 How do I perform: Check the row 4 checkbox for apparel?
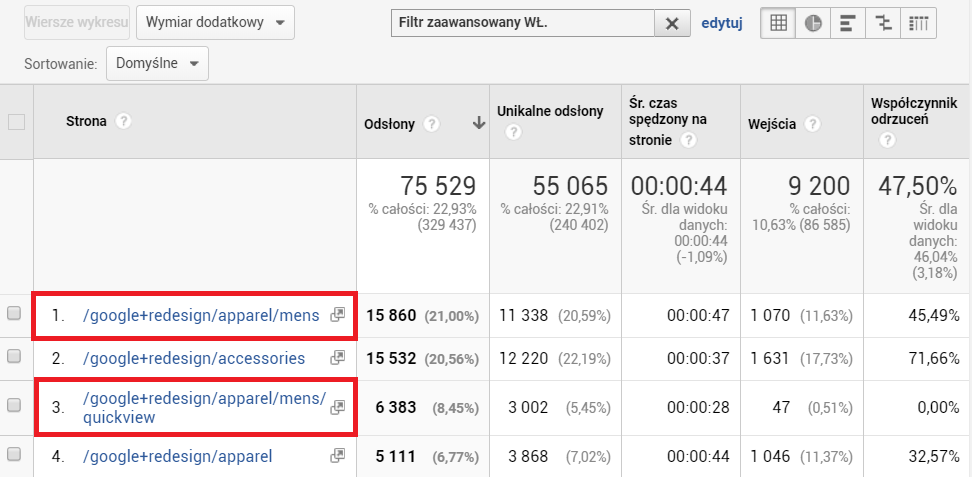[x=15, y=458]
